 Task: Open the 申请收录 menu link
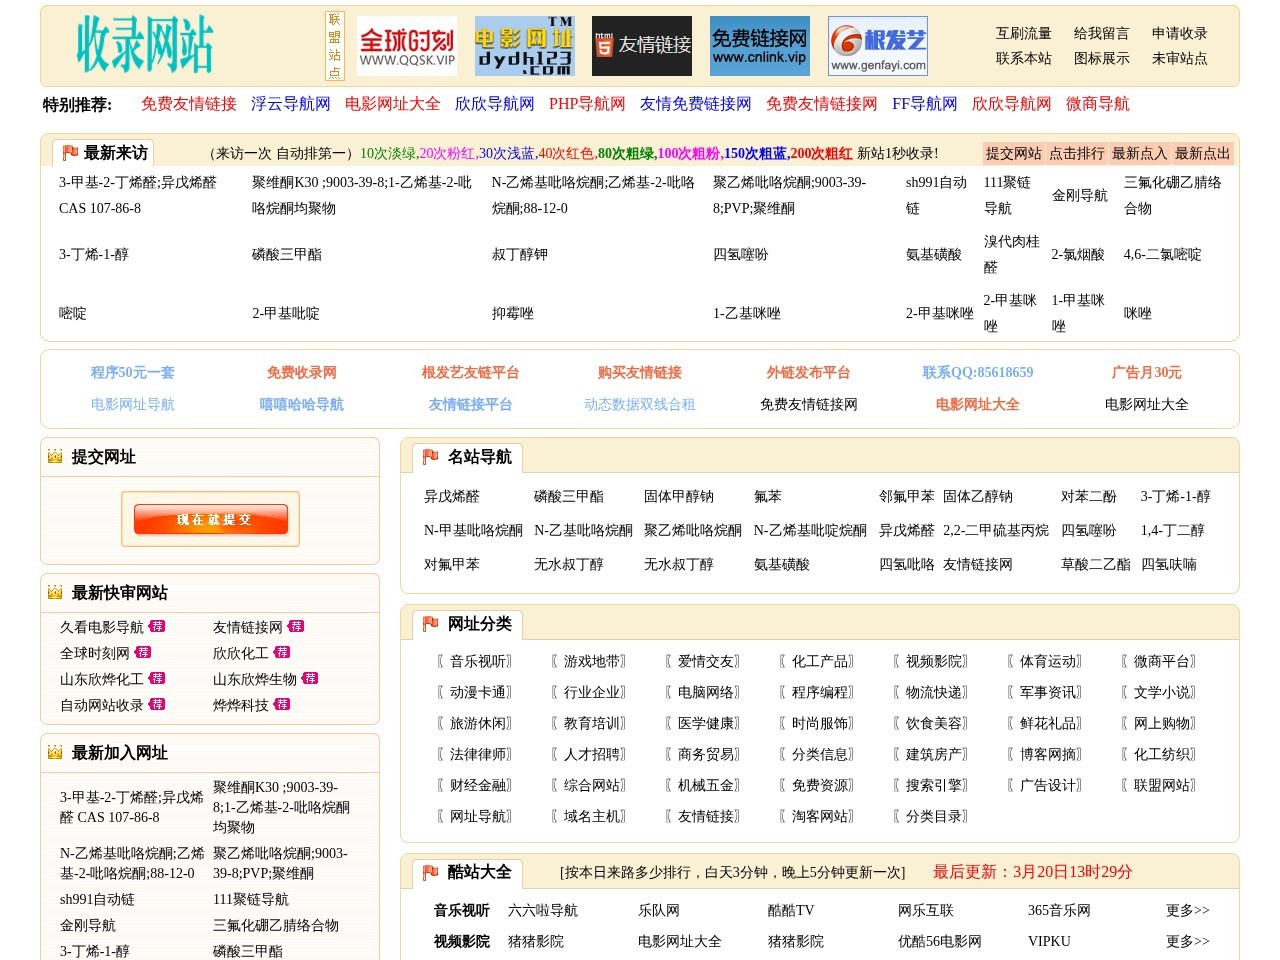click(x=1179, y=33)
